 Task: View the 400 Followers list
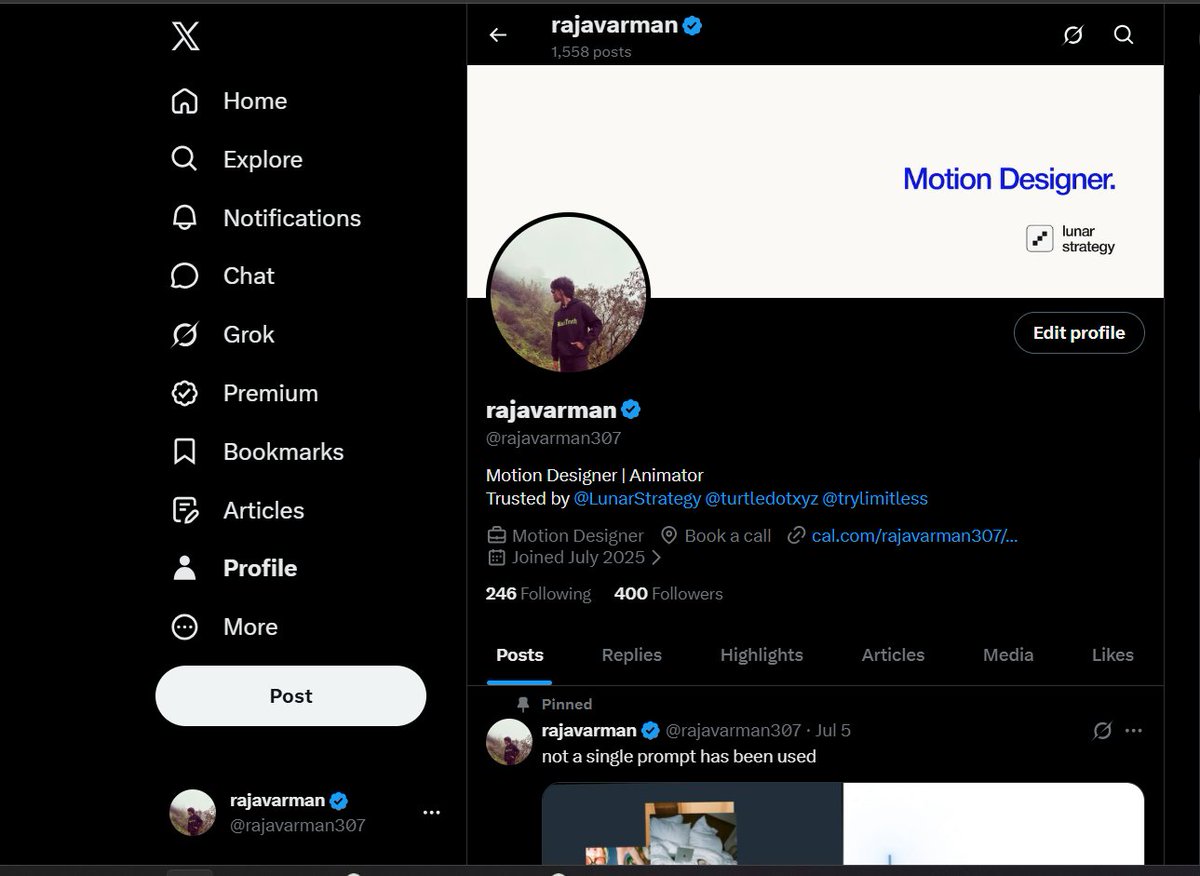(668, 594)
